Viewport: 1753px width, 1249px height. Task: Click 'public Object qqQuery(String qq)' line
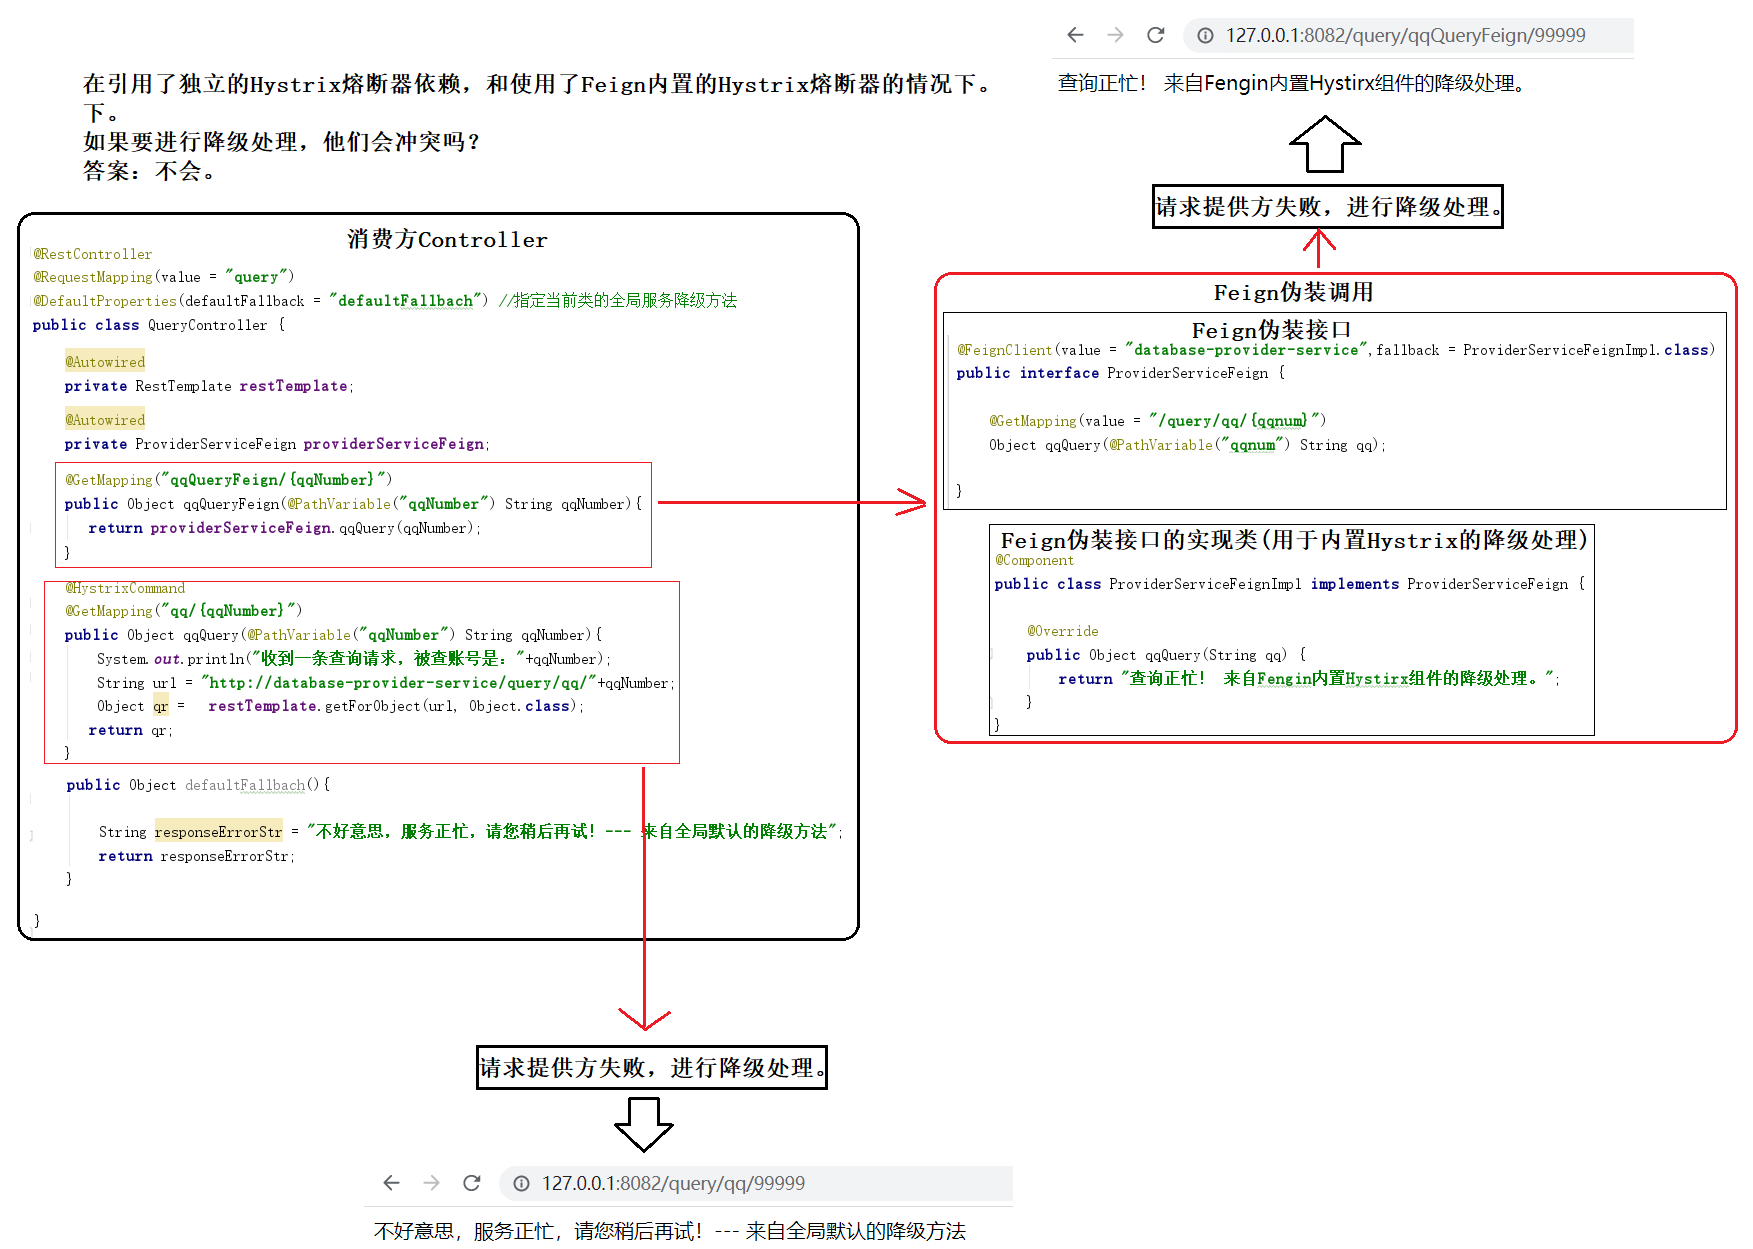[x=1166, y=655]
